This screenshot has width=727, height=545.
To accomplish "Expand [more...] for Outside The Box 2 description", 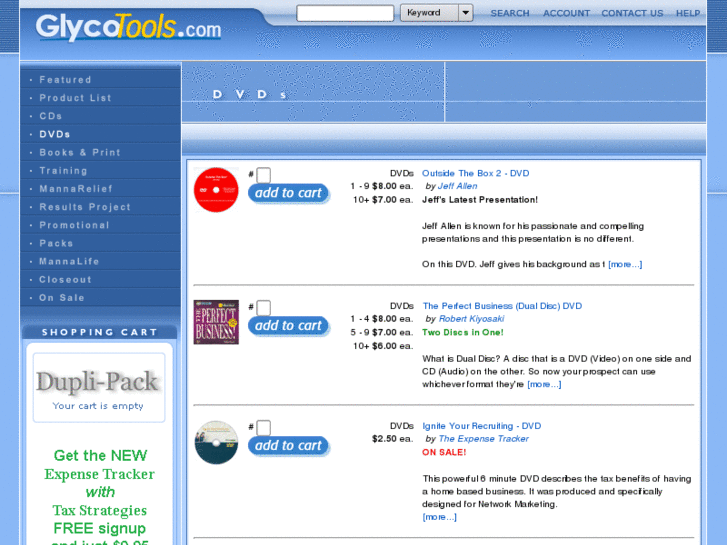I will tap(625, 264).
